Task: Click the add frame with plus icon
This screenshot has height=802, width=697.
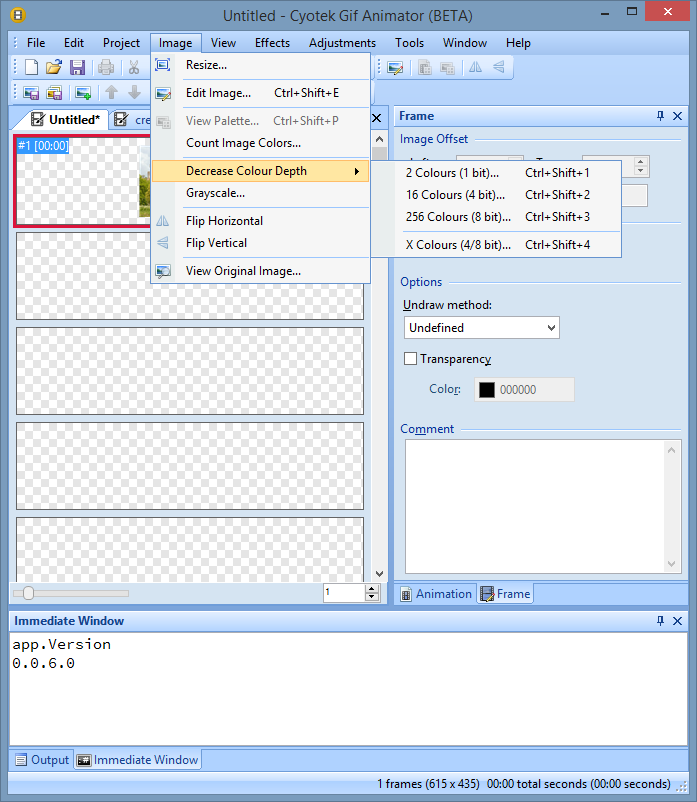Action: [83, 93]
